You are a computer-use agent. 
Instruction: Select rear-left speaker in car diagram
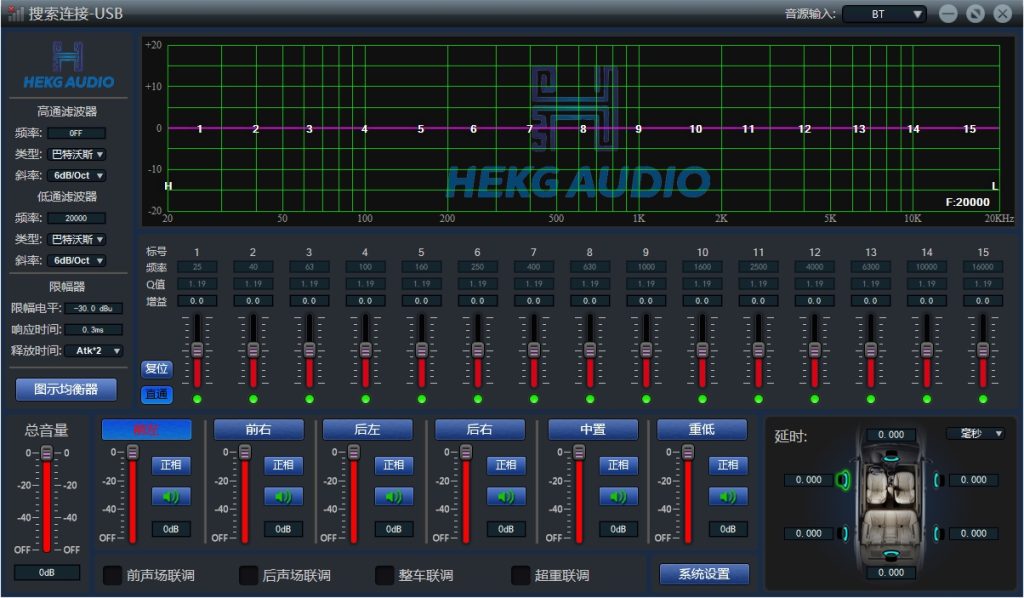[x=844, y=533]
